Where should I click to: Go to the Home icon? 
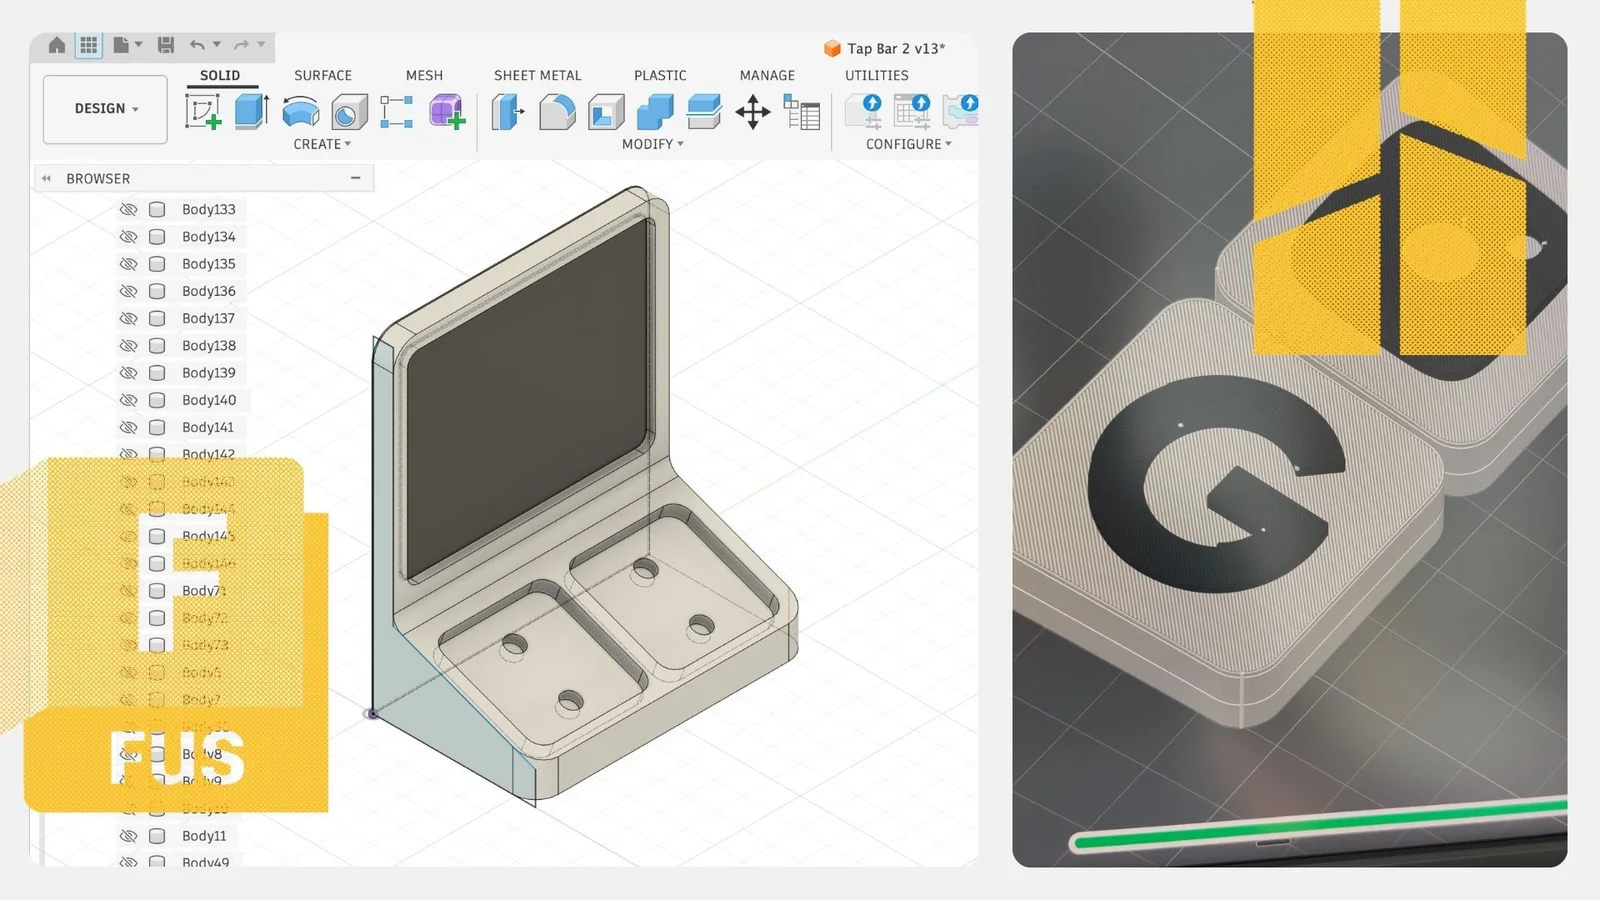coord(57,45)
